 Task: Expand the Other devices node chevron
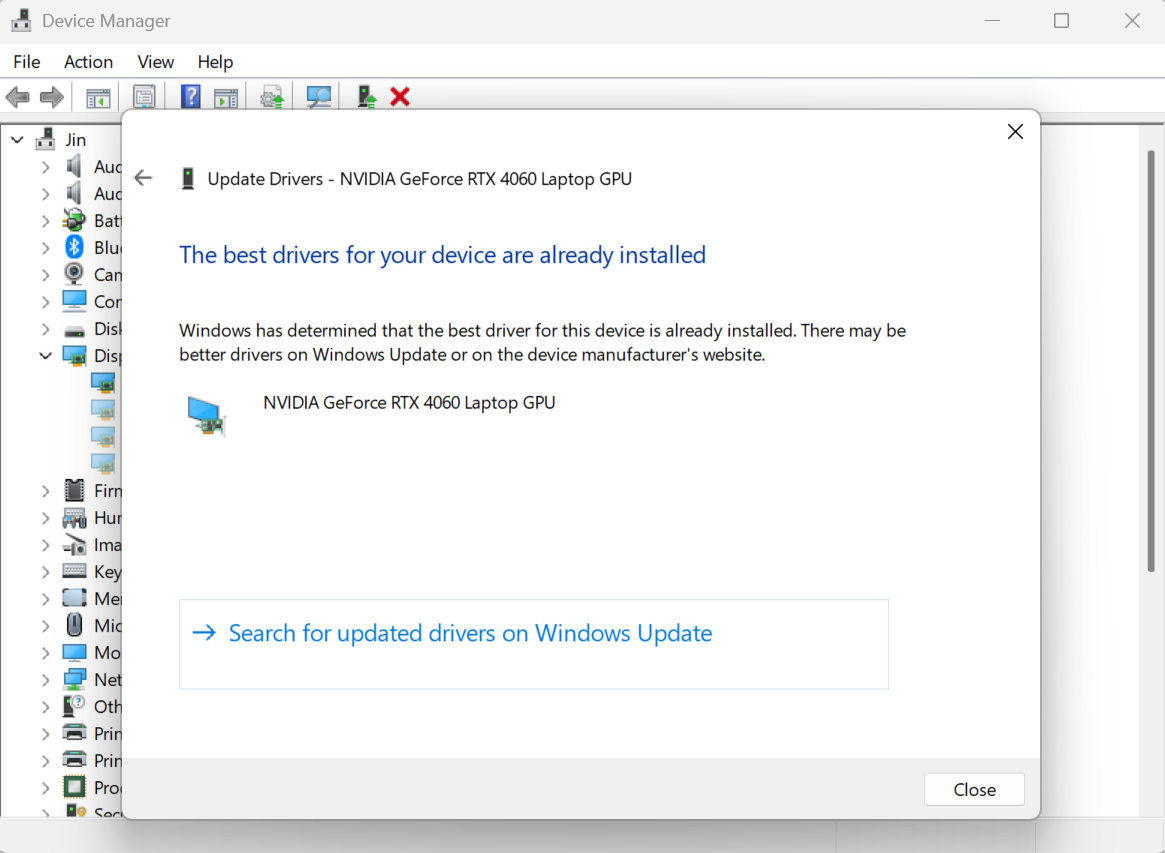[46, 707]
